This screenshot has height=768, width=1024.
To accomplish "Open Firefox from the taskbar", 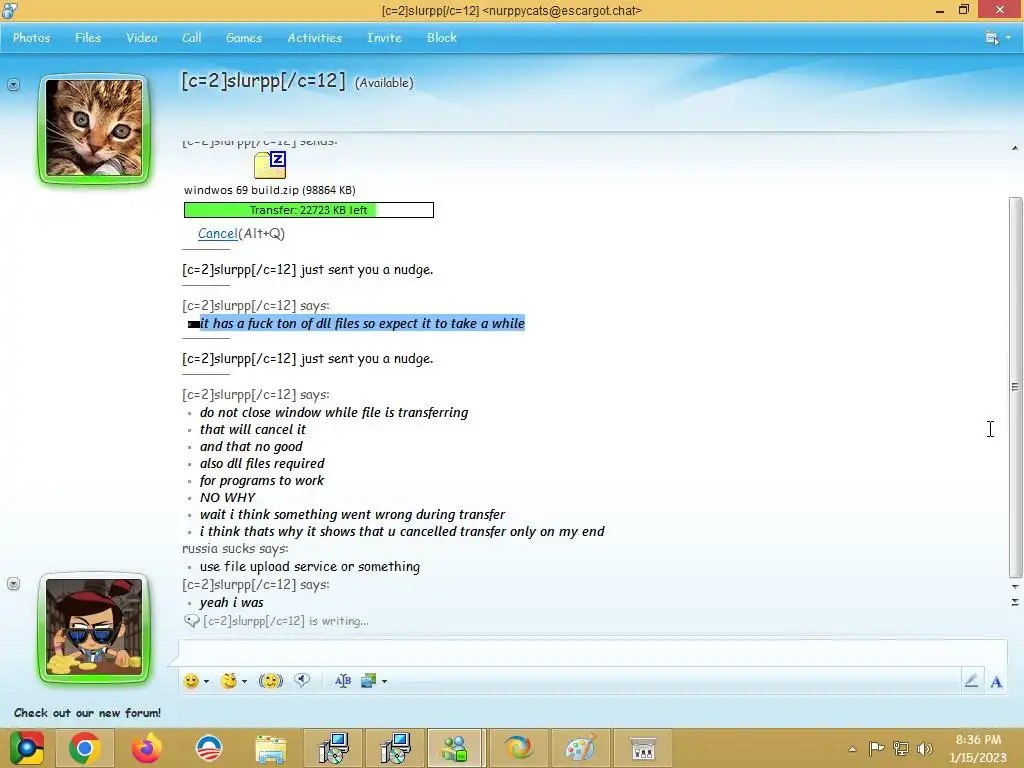I will tap(146, 748).
